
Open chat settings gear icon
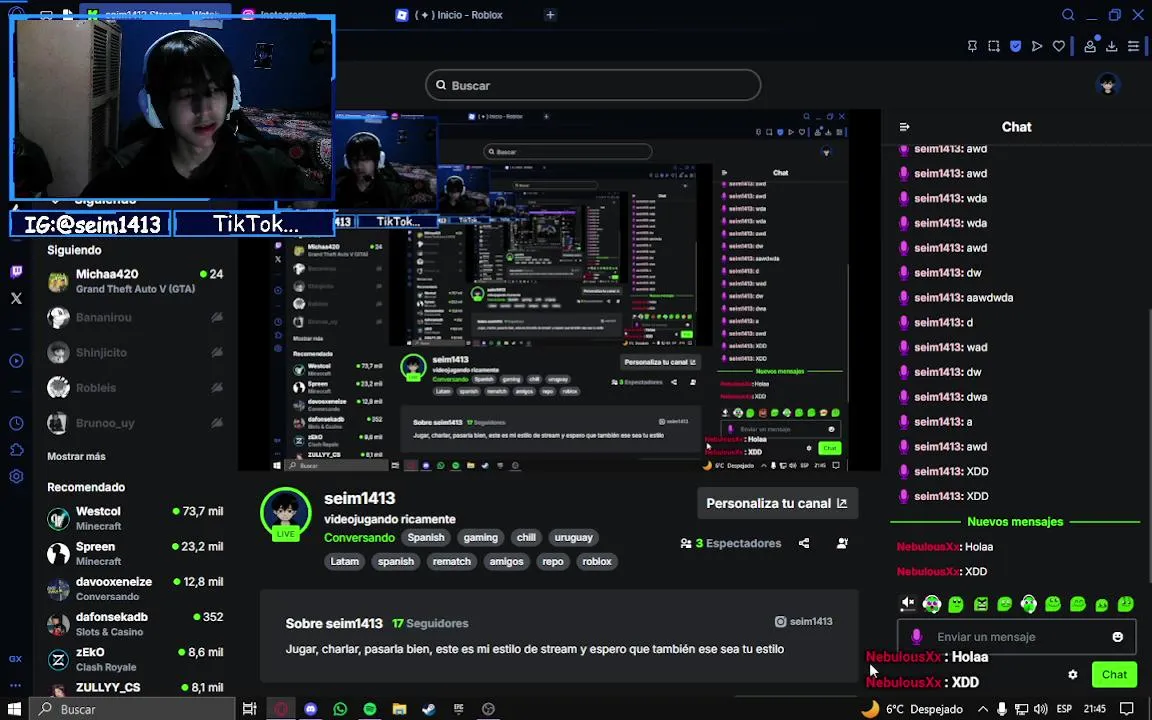[x=1073, y=674]
